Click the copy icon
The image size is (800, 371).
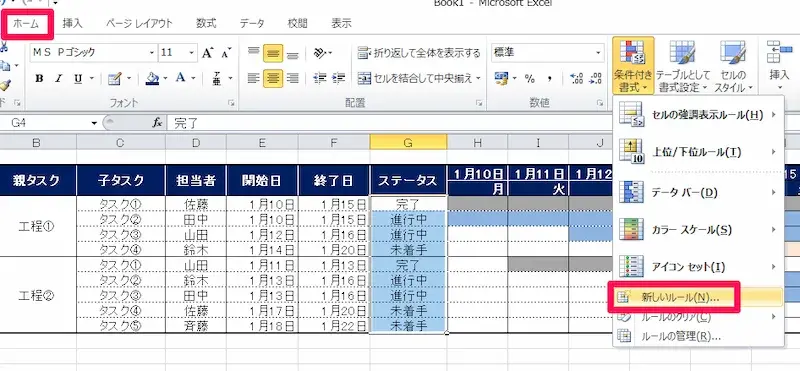click(x=5, y=65)
